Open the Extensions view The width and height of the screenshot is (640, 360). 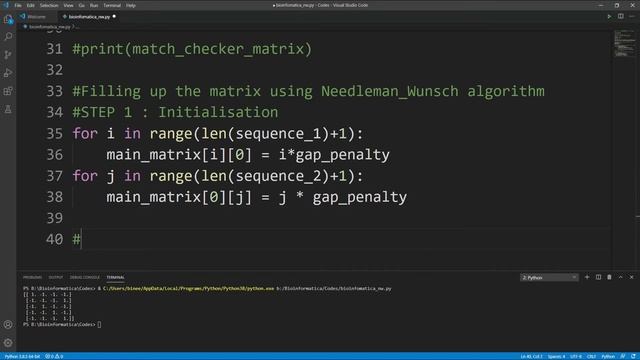pos(8,91)
